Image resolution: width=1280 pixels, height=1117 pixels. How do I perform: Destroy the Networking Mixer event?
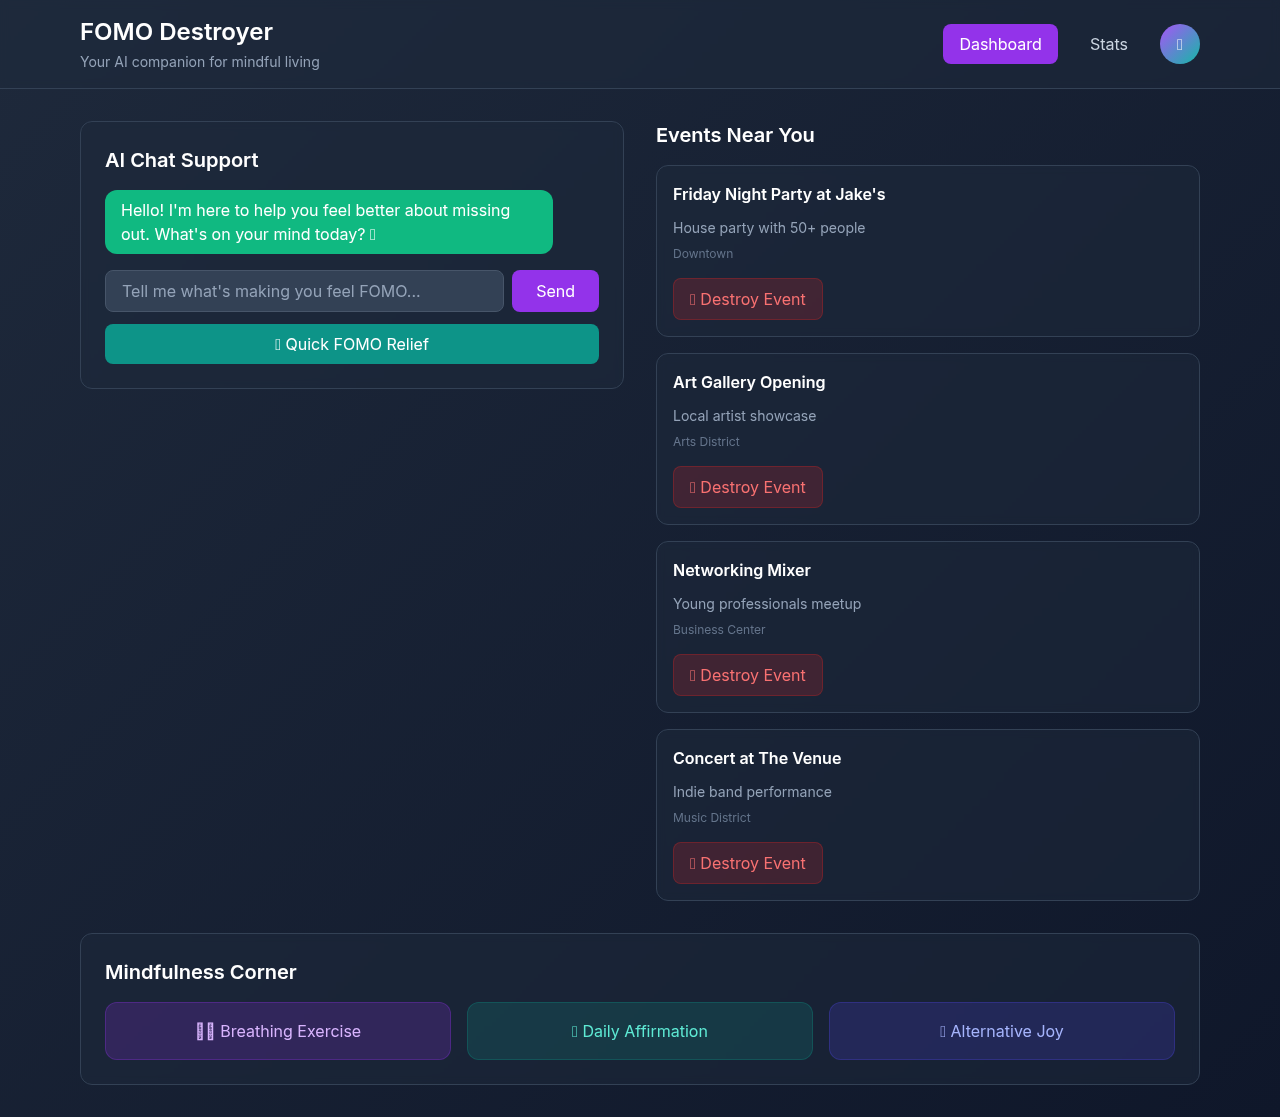tap(748, 674)
